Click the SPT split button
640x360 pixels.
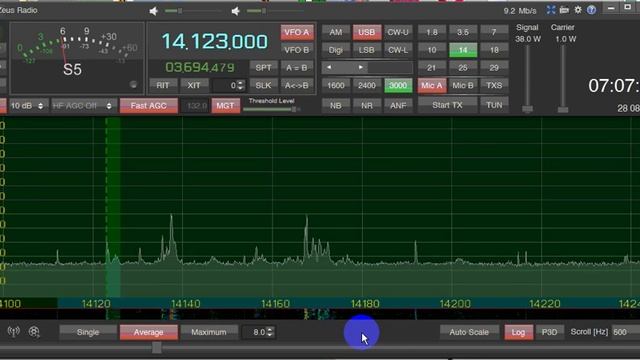263,68
